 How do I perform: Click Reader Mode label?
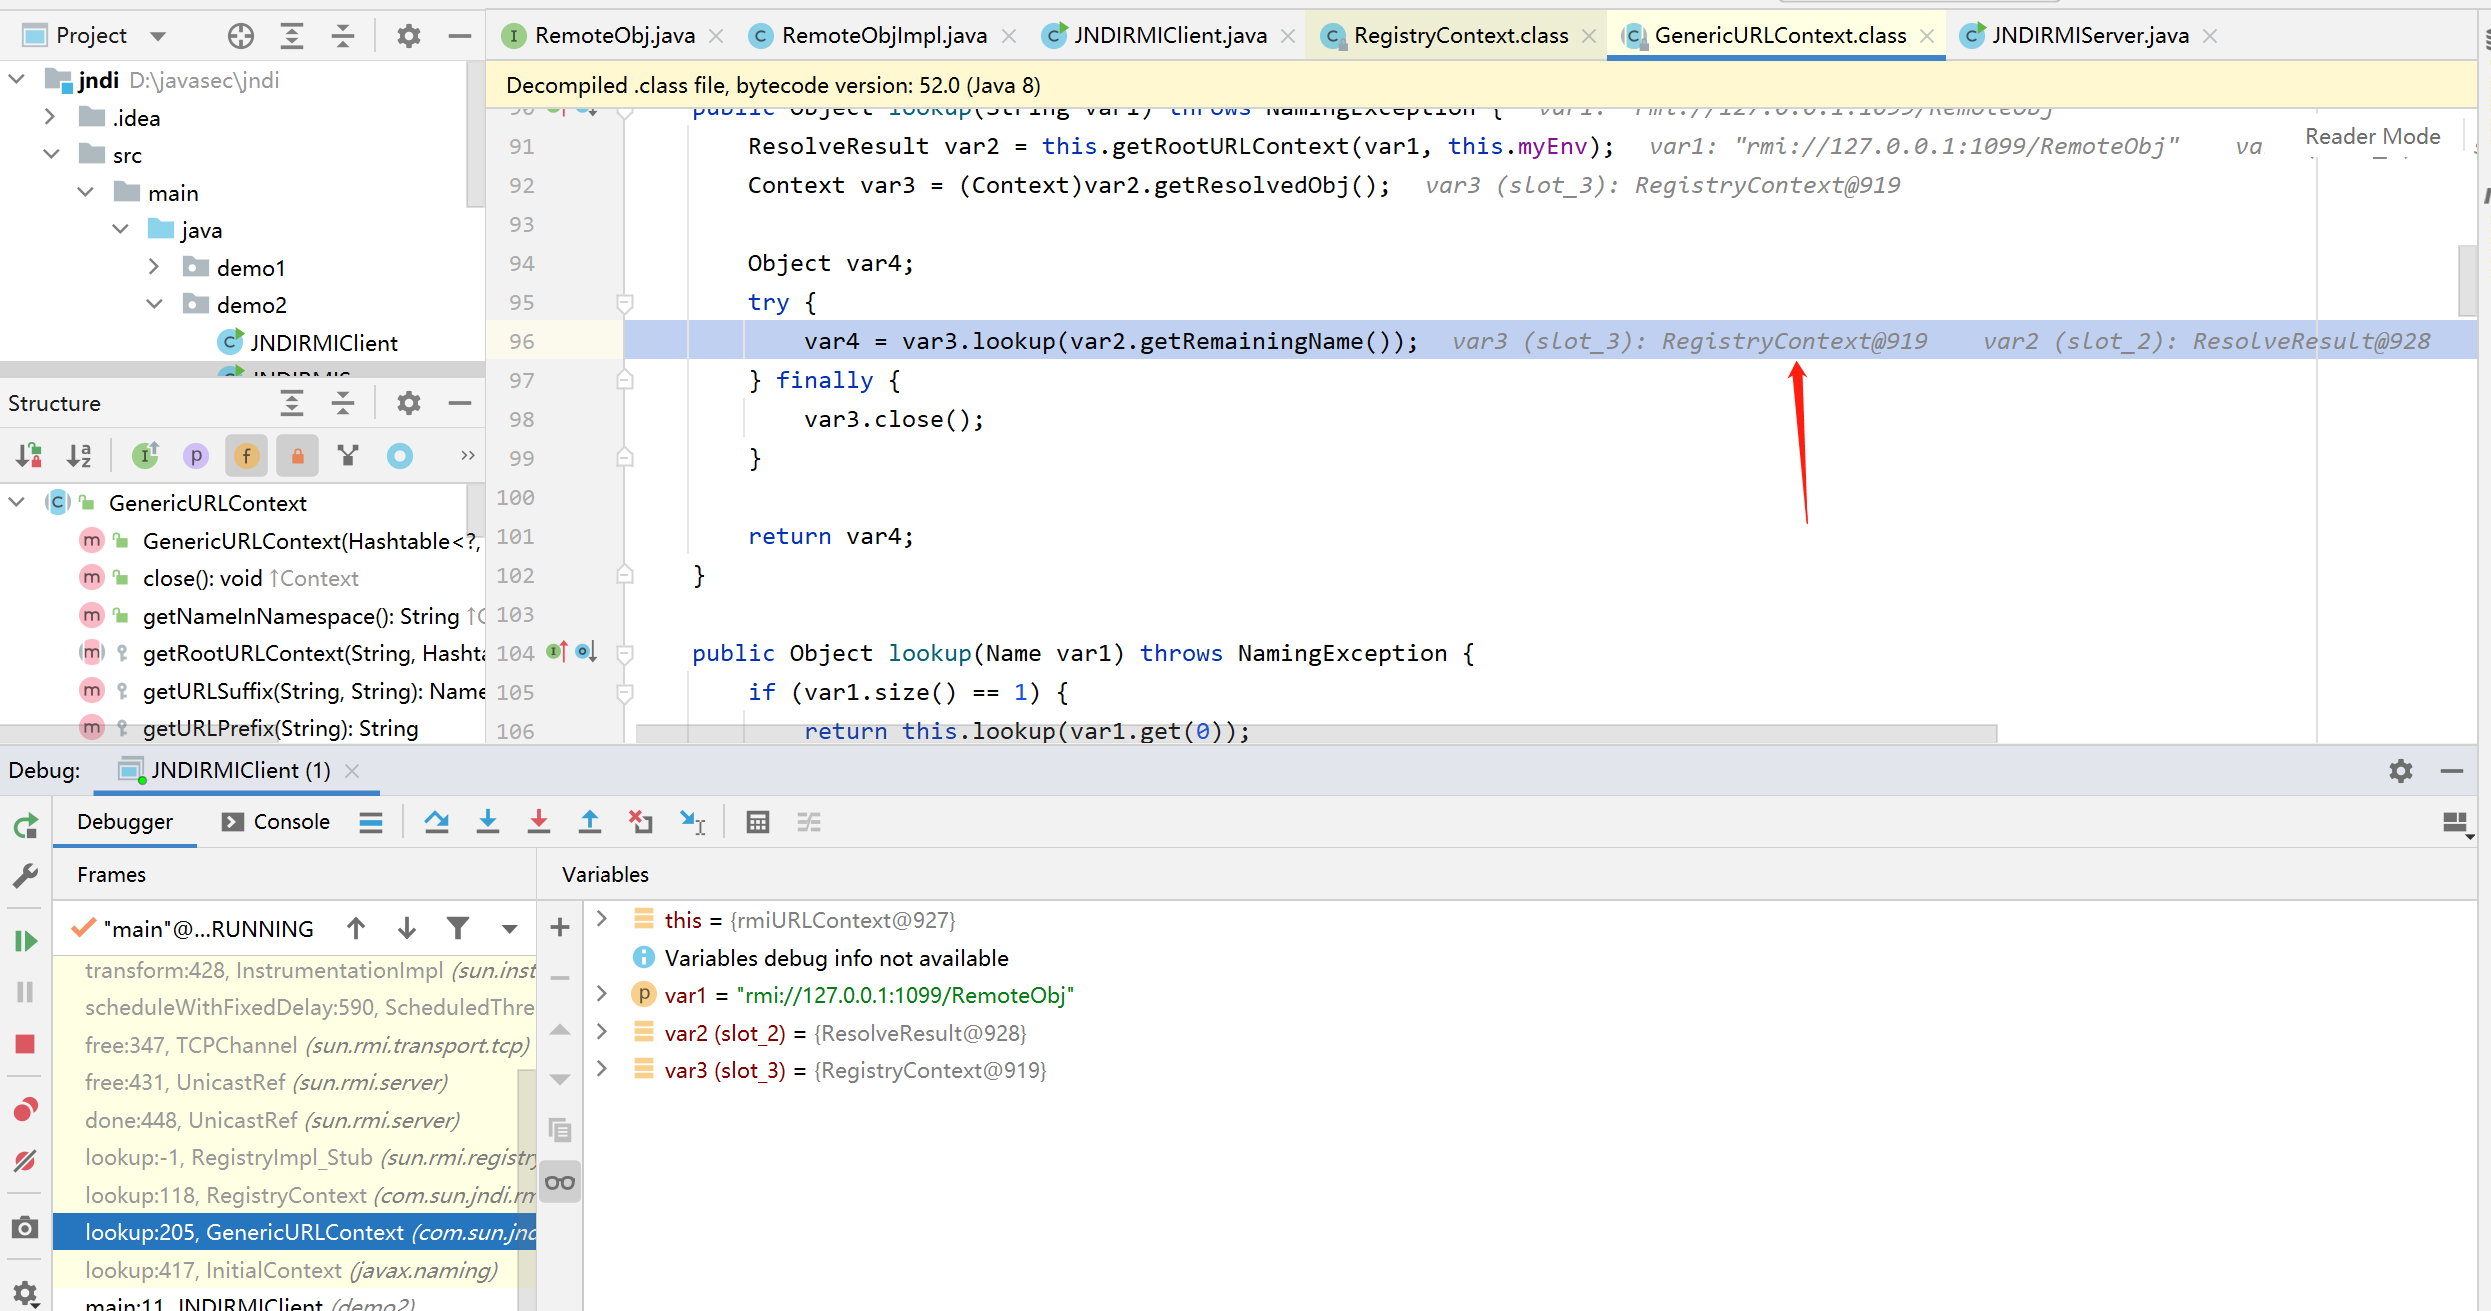pyautogui.click(x=2372, y=136)
